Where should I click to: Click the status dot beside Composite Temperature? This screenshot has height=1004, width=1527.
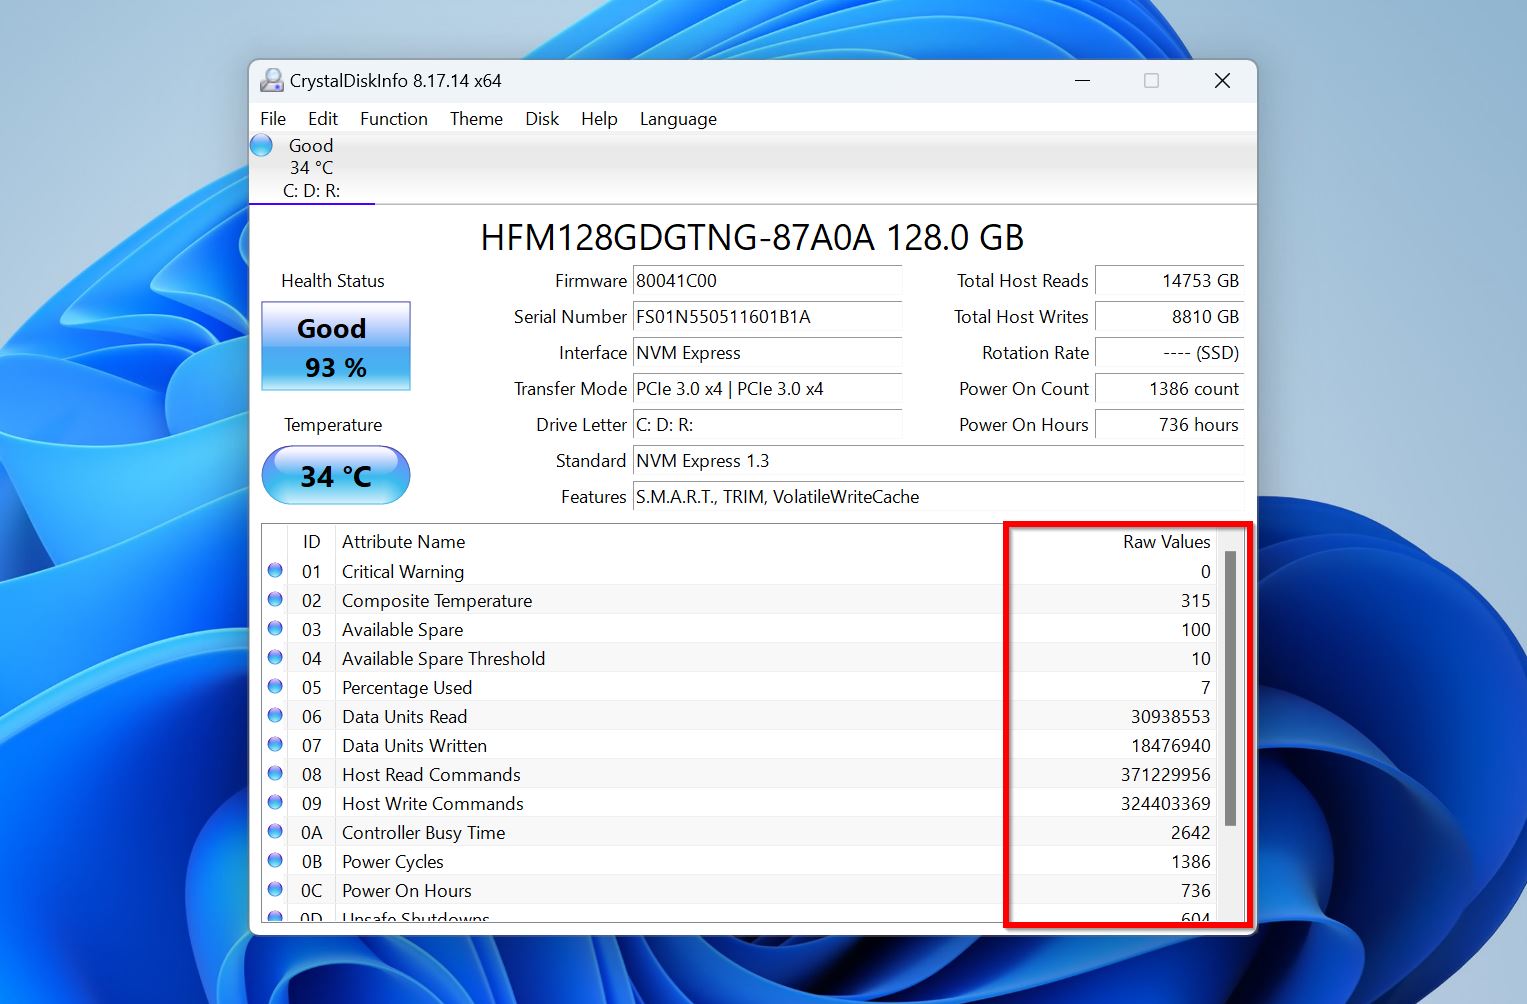tap(275, 600)
